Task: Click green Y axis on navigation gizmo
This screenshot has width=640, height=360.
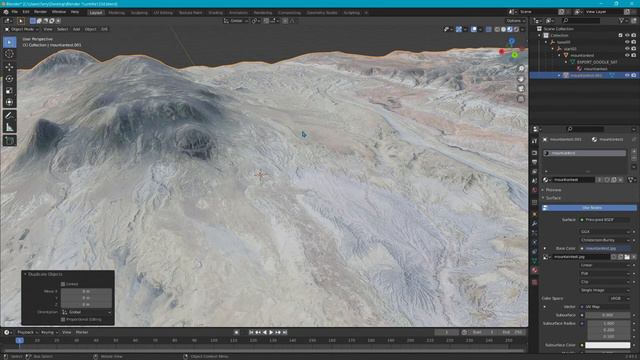Action: tap(515, 55)
